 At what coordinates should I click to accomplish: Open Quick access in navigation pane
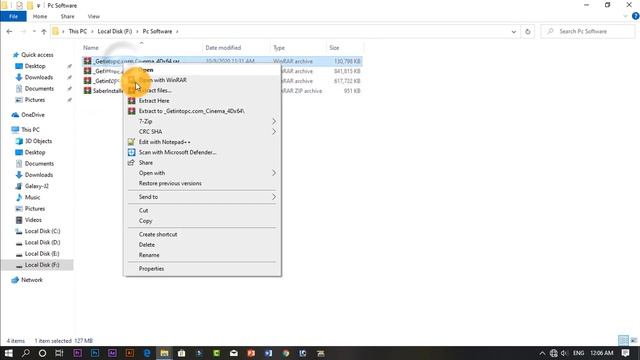(x=37, y=55)
